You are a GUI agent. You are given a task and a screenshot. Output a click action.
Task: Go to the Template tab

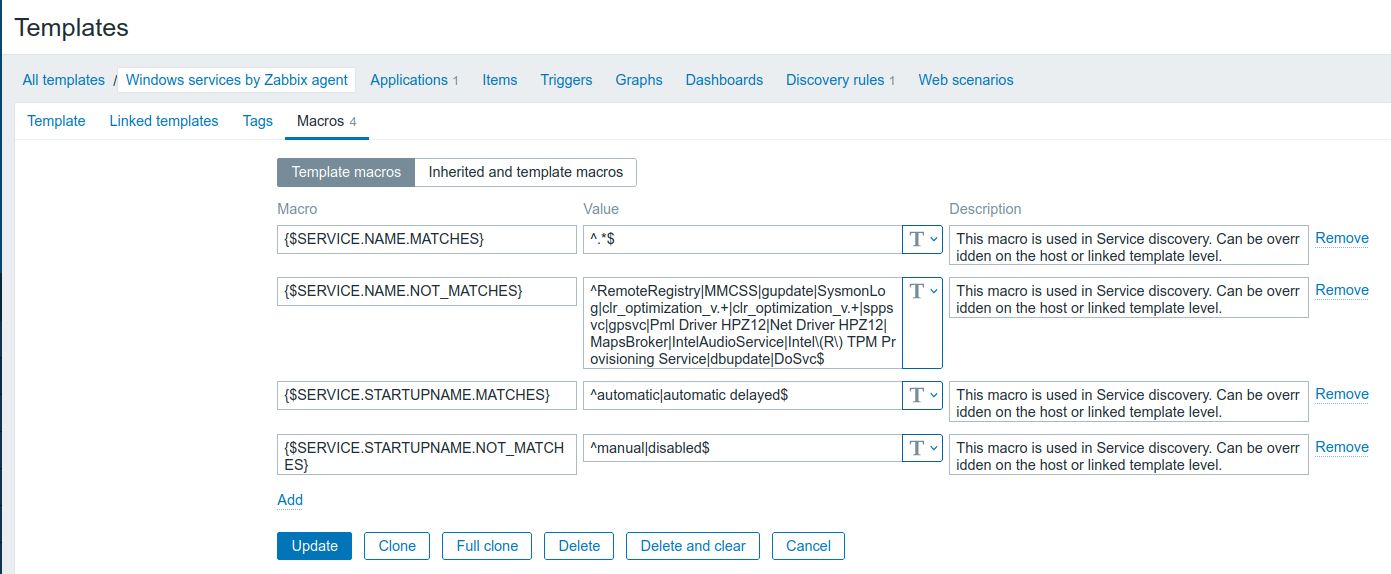(56, 121)
